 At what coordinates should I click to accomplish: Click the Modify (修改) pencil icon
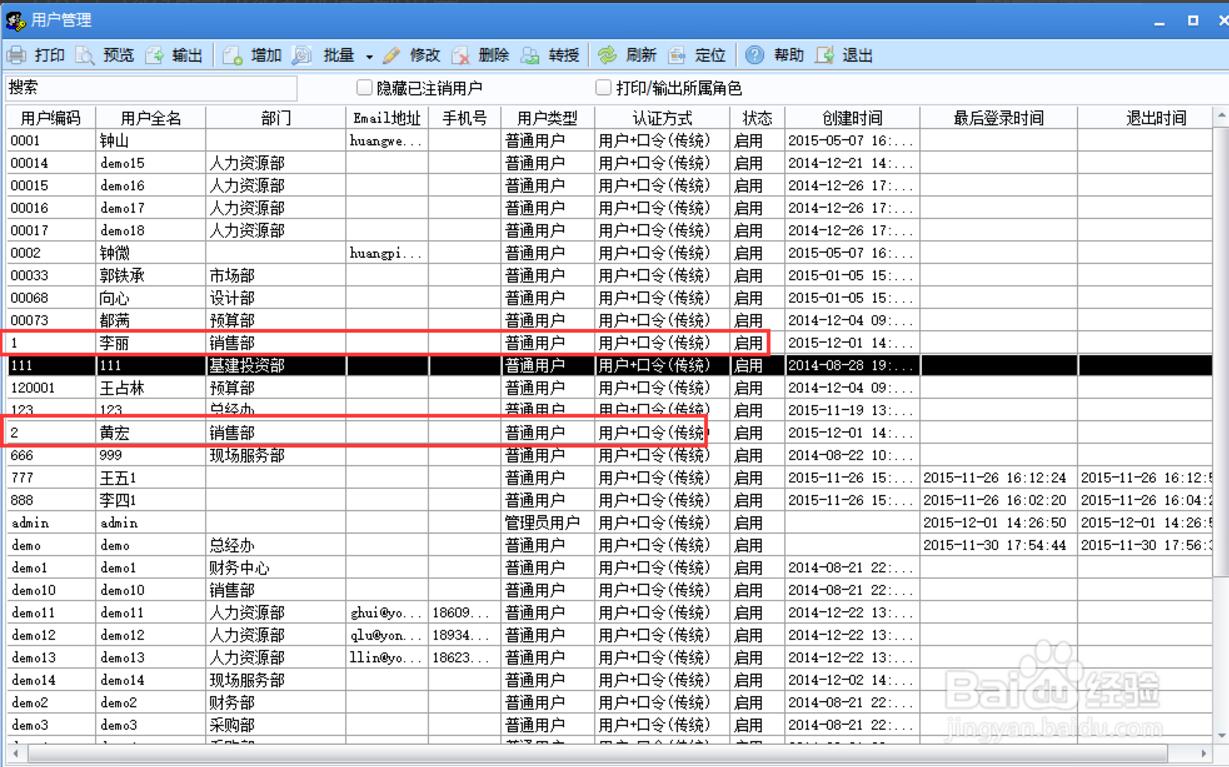click(391, 55)
